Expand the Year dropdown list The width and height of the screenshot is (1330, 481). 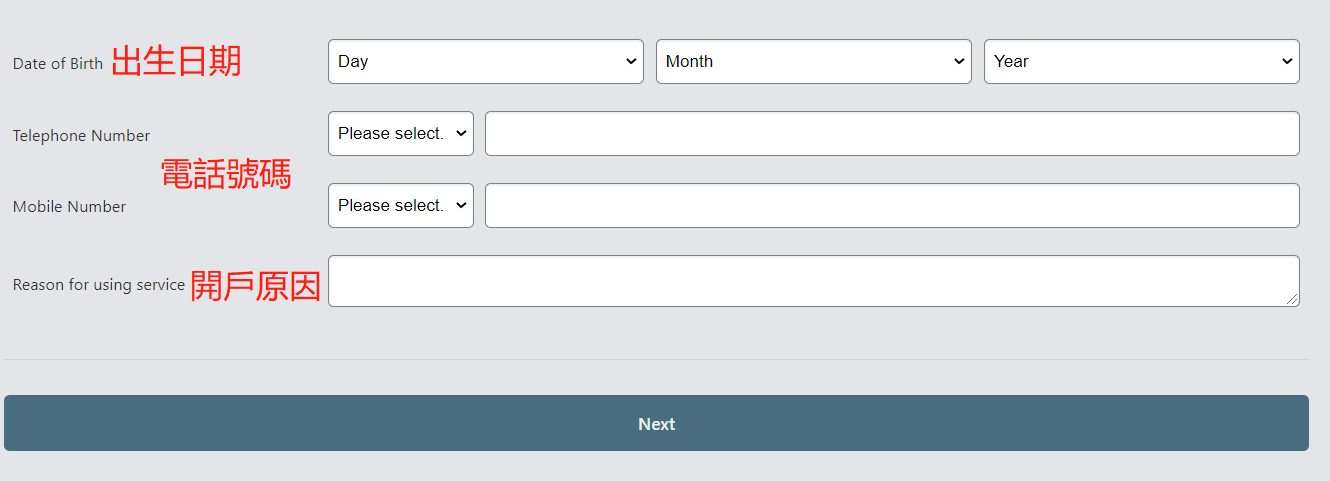[1142, 62]
